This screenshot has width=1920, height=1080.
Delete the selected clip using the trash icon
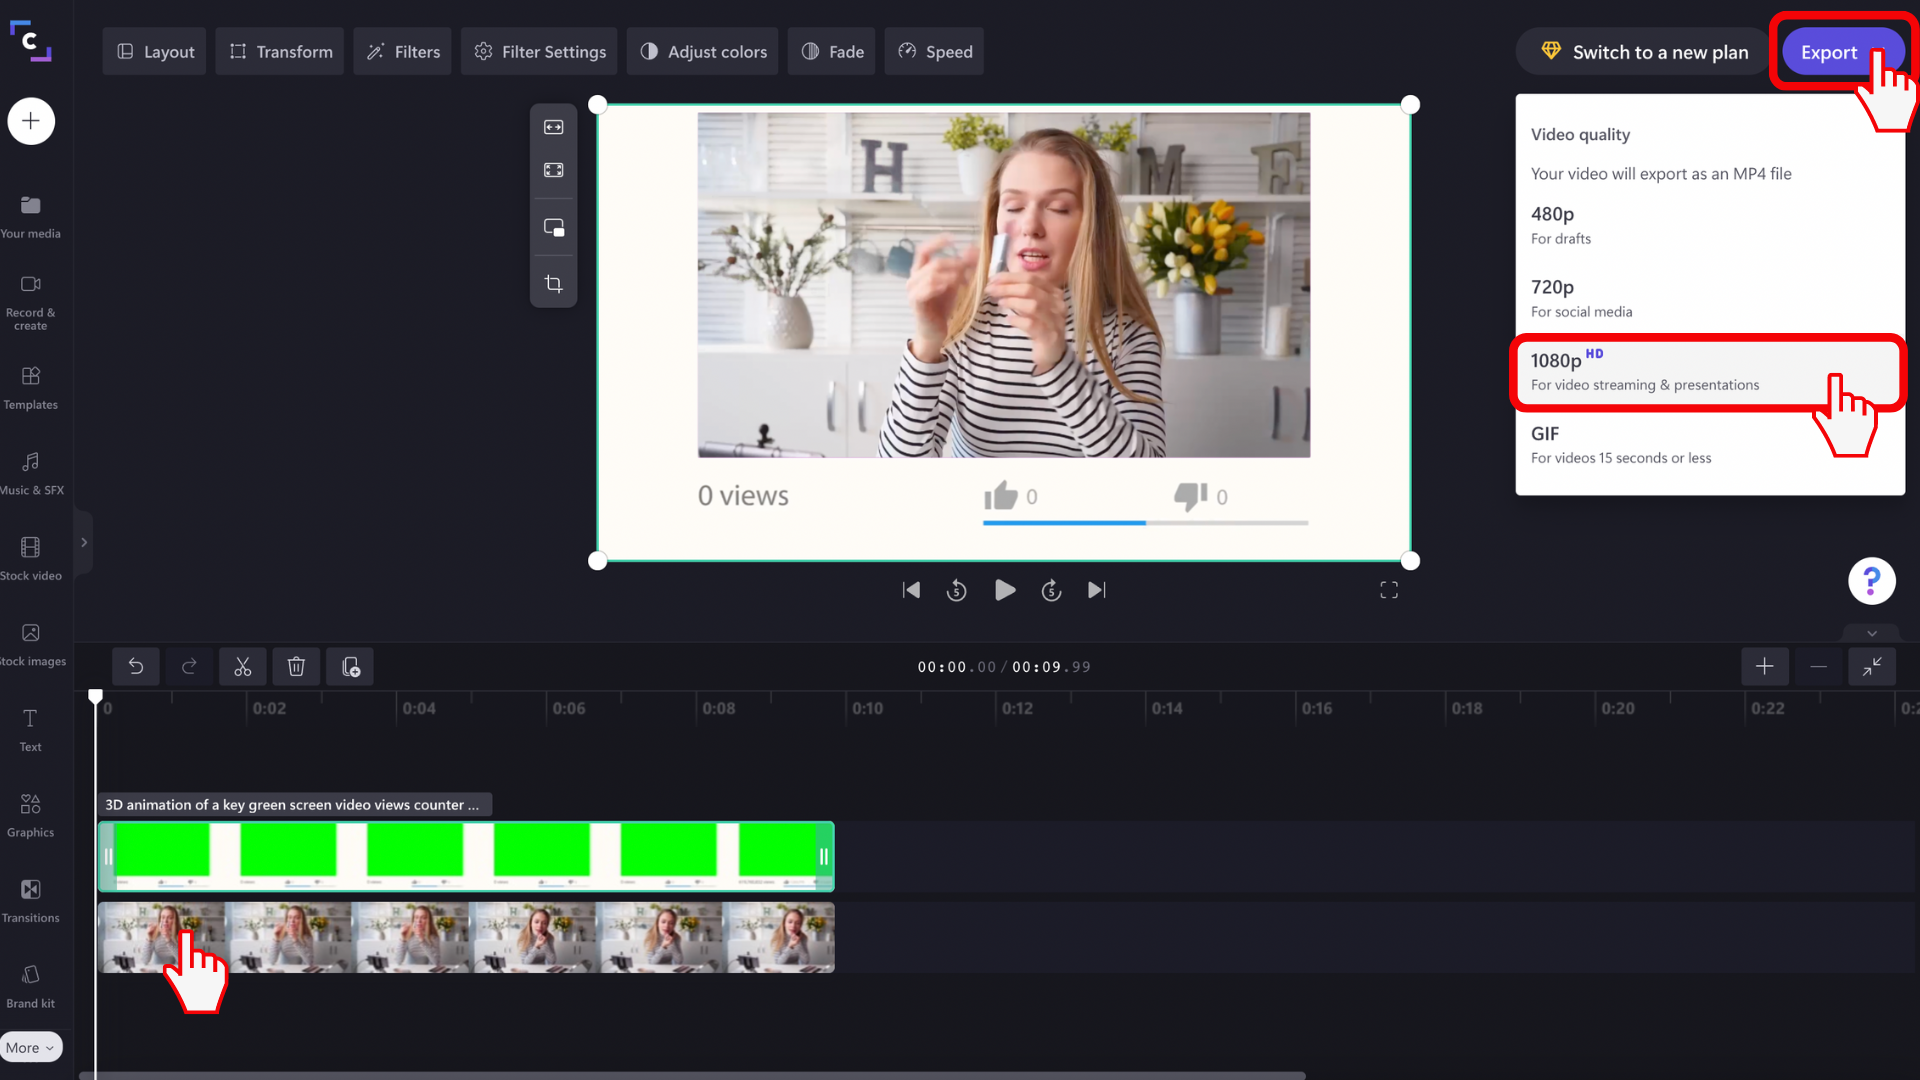[x=296, y=666]
